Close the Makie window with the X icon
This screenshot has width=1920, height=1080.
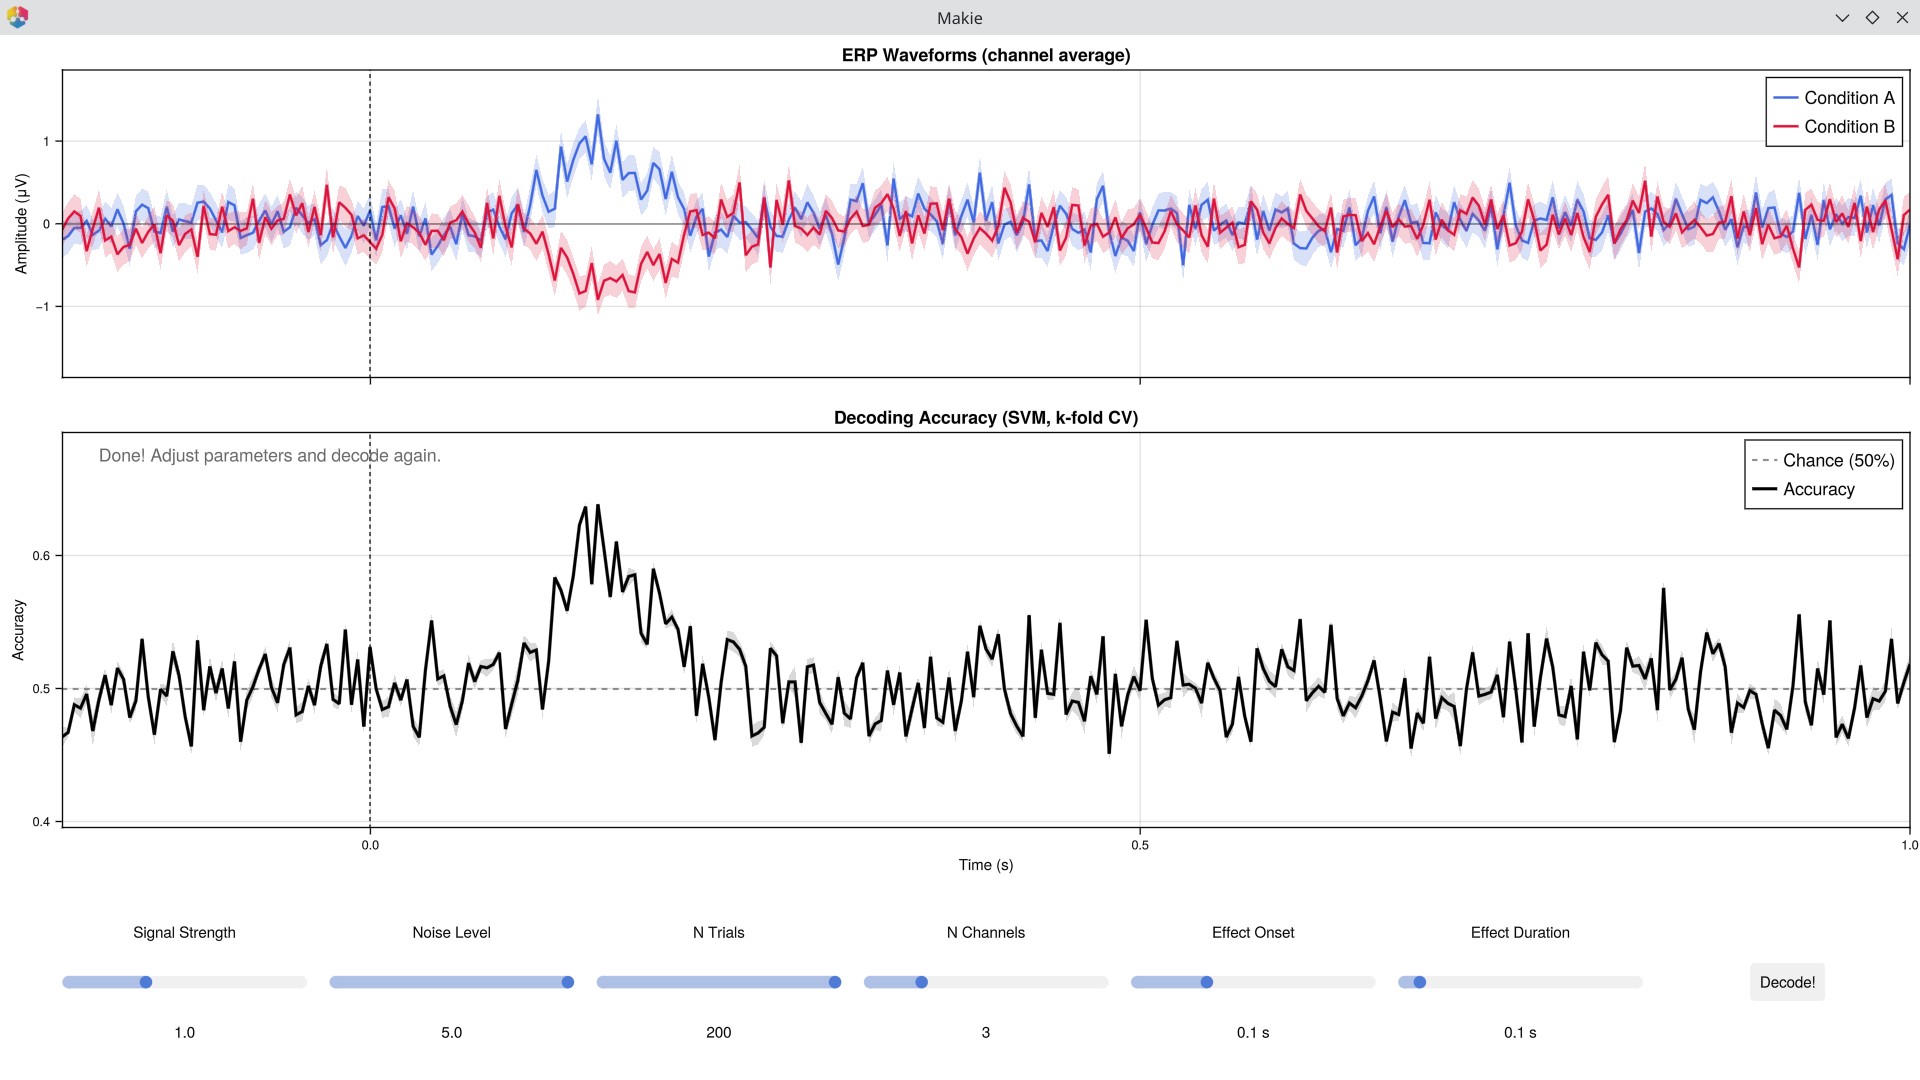[x=1902, y=17]
